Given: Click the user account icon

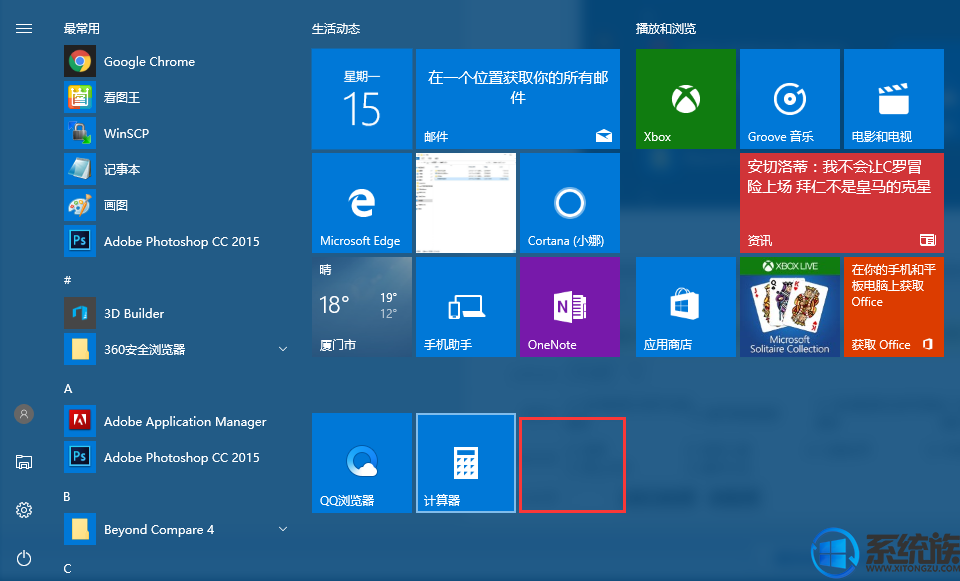Looking at the screenshot, I should (24, 414).
